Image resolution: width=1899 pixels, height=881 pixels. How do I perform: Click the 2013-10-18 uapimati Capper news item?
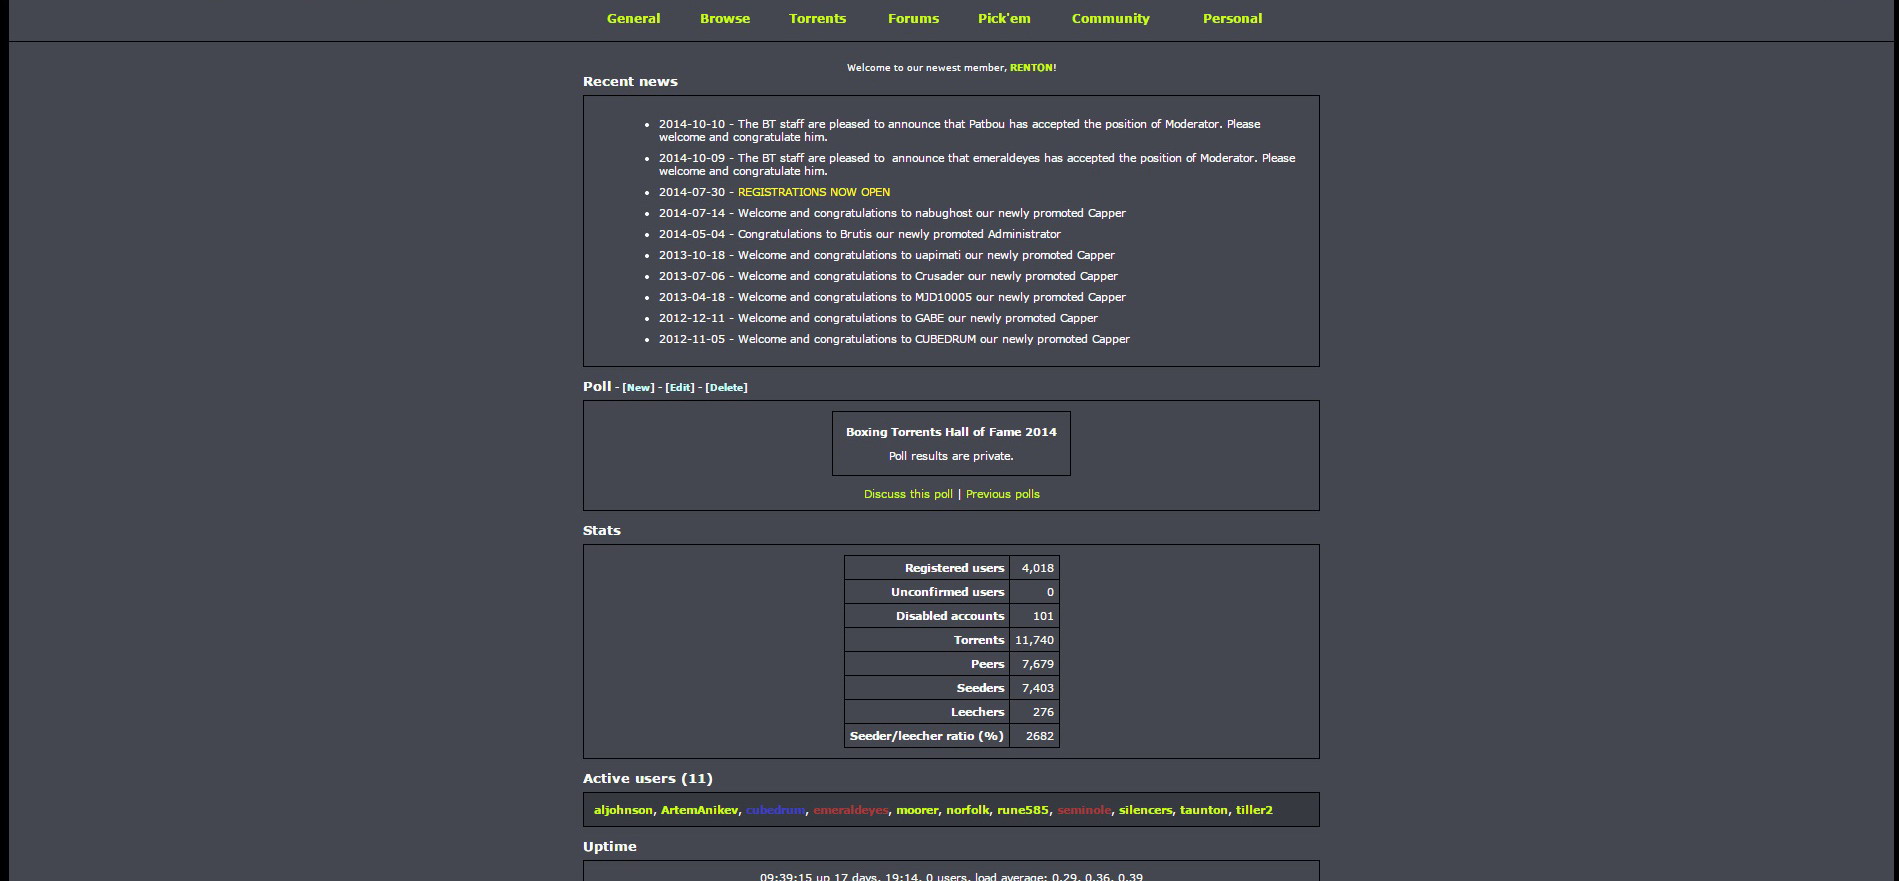point(887,255)
